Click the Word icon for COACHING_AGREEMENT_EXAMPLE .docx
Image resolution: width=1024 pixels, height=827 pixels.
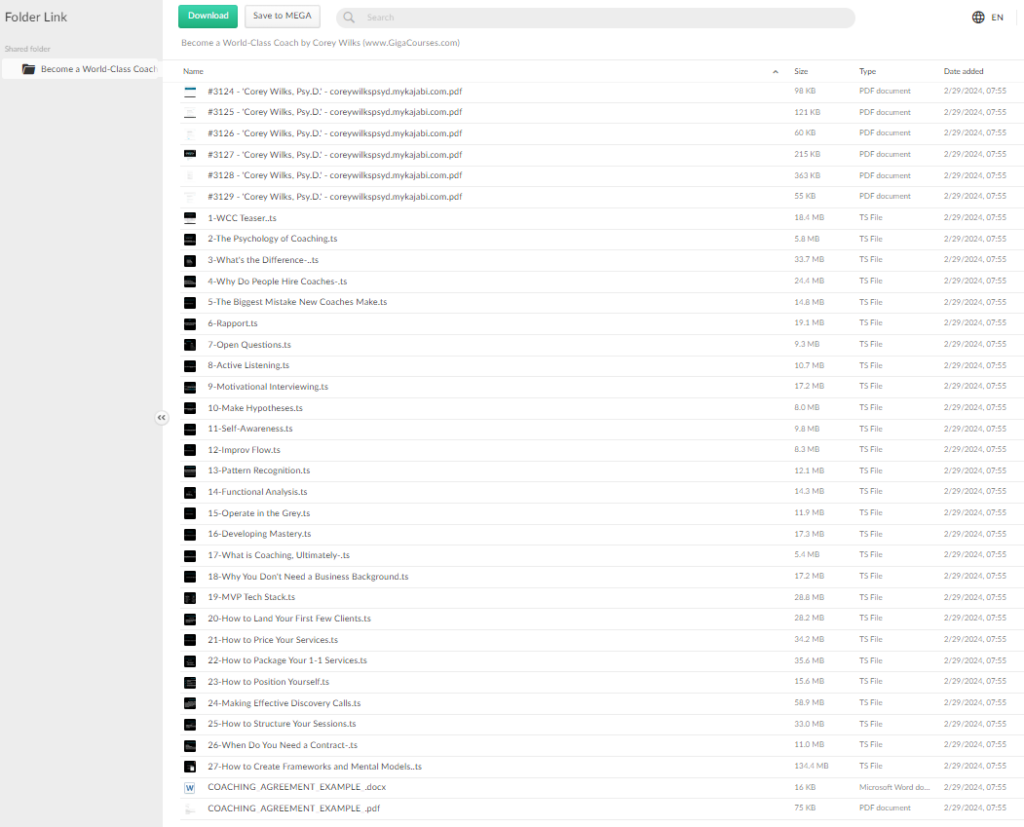(x=190, y=787)
